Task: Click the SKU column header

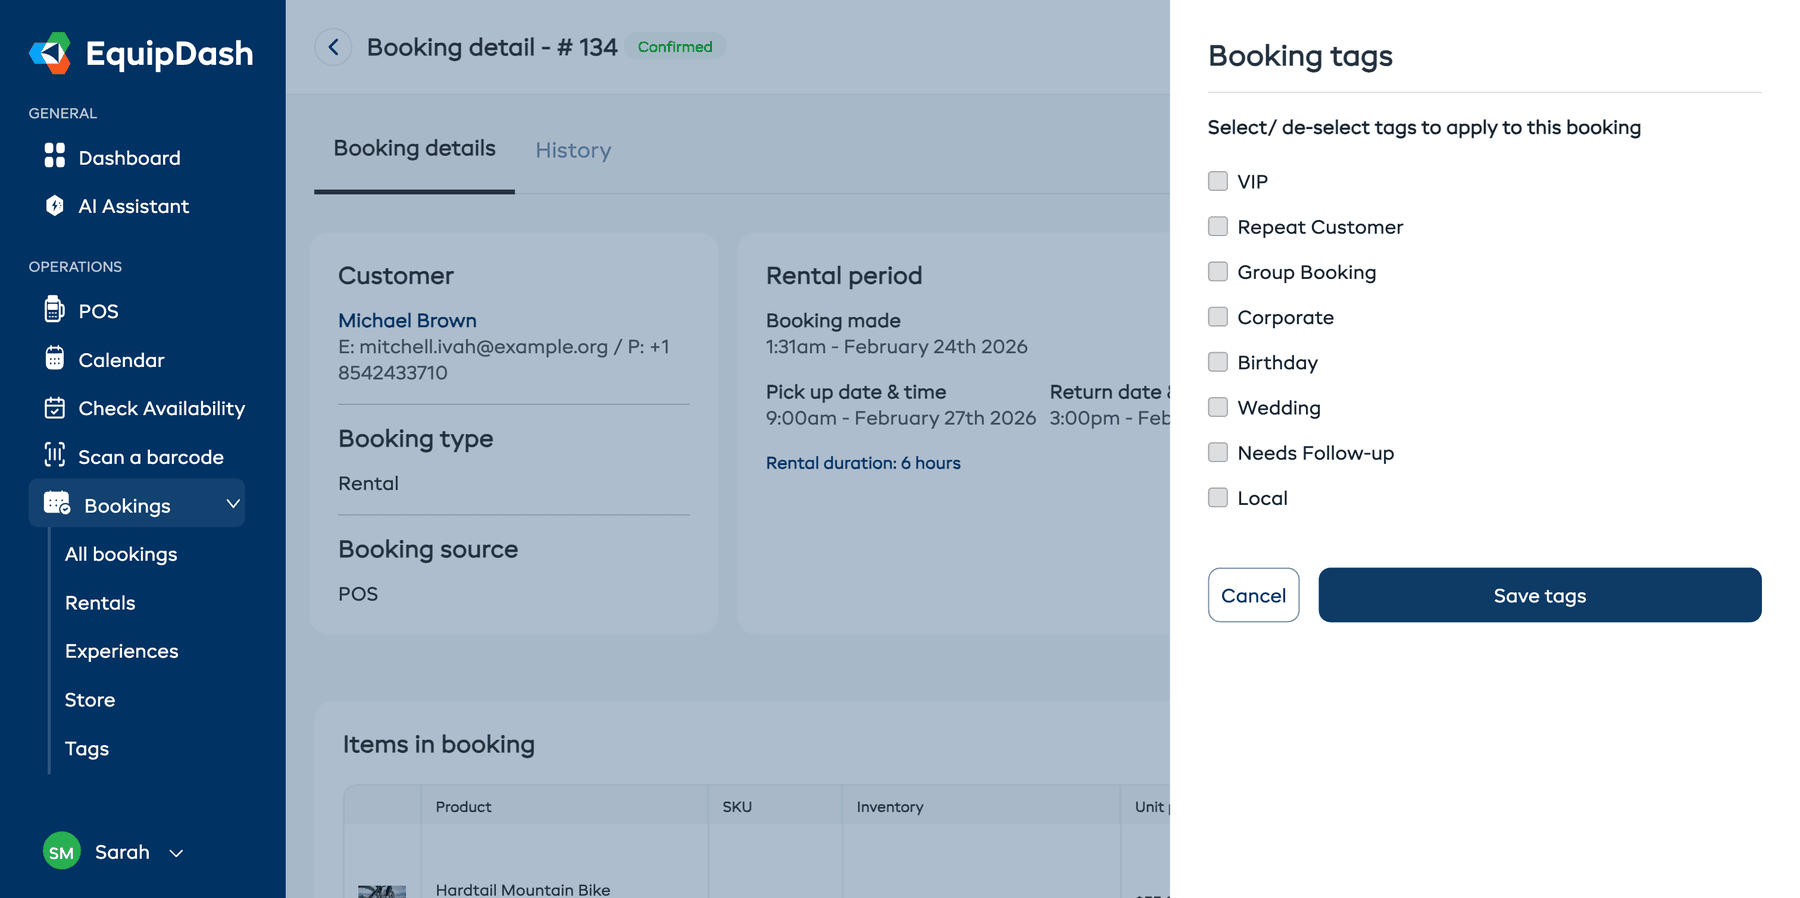Action: (x=737, y=806)
